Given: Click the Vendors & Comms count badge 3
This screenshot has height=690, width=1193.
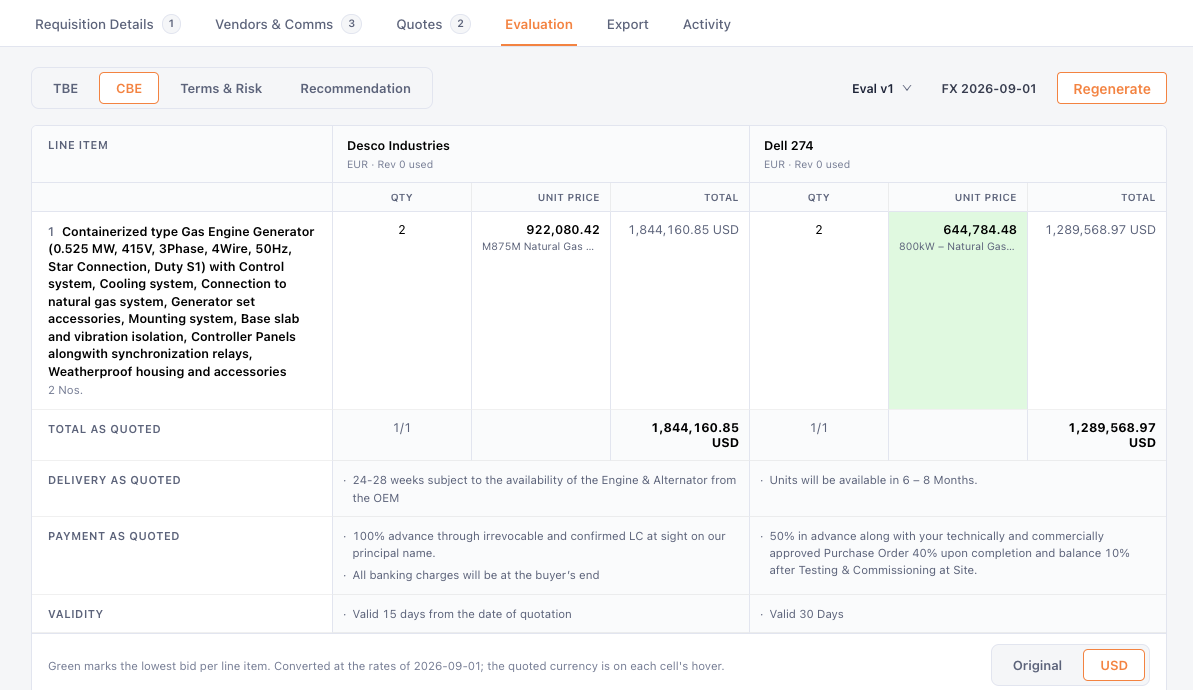Looking at the screenshot, I should tap(351, 24).
